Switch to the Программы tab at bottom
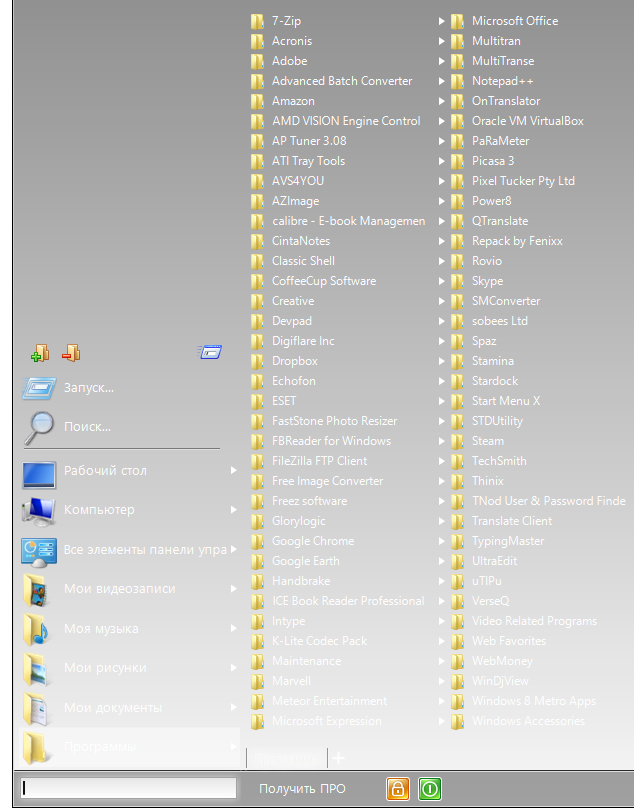 pos(286,758)
